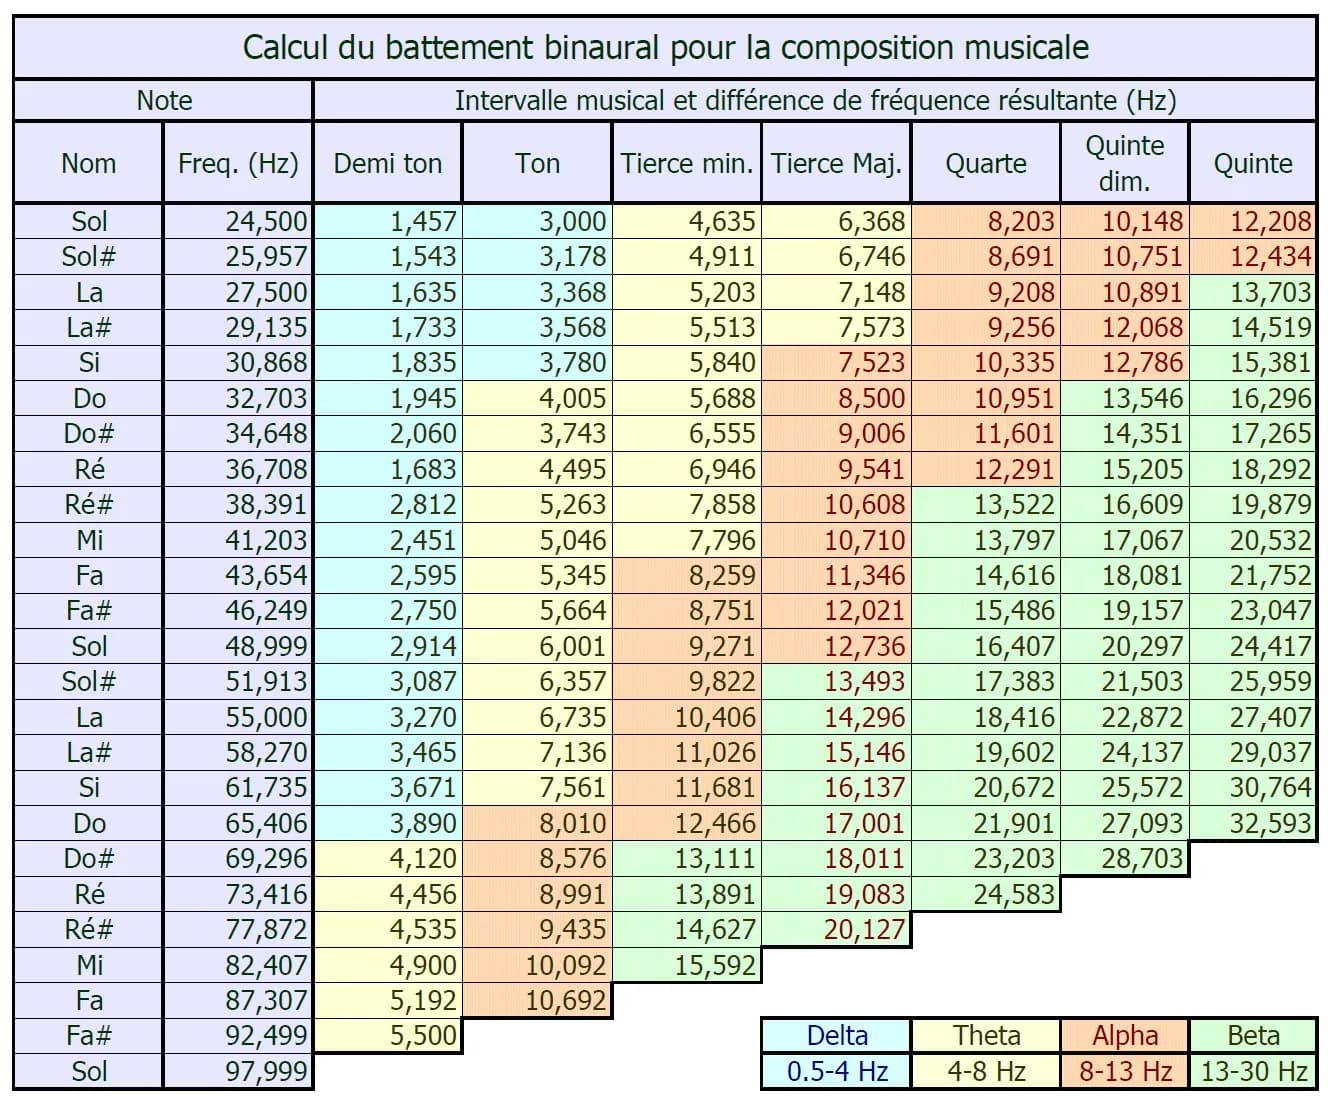Image resolution: width=1334 pixels, height=1109 pixels.
Task: Select the 'Tierce Maj.' column header
Action: pyautogui.click(x=836, y=163)
